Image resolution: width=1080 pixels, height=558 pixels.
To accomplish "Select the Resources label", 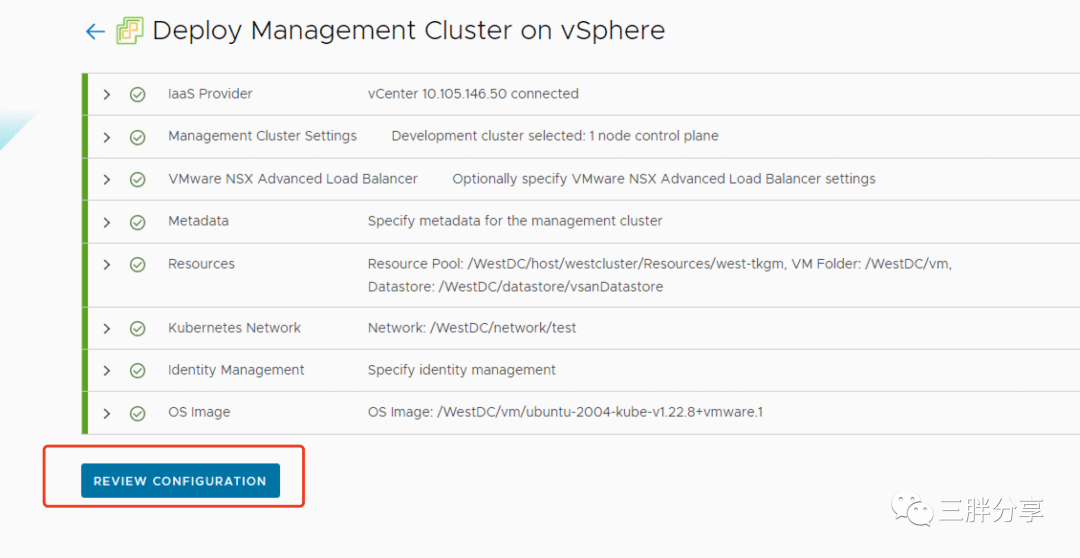I will pyautogui.click(x=201, y=263).
